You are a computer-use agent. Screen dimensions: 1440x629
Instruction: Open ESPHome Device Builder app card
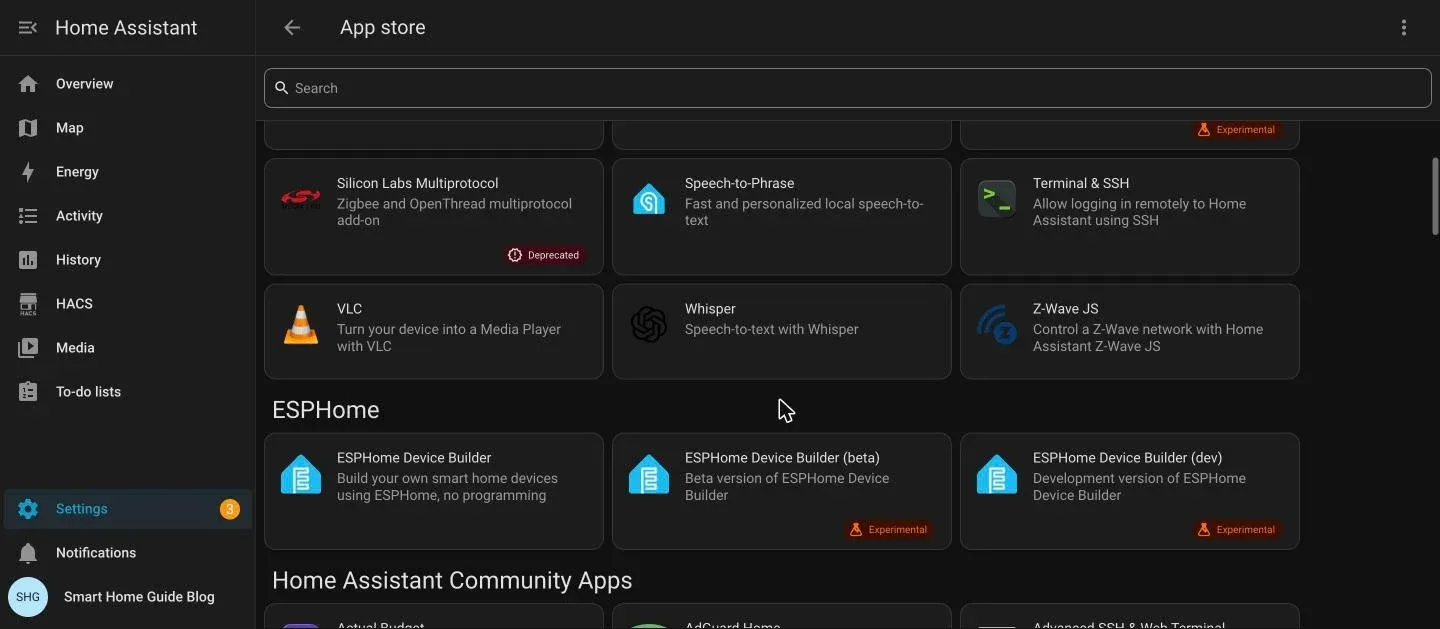click(x=434, y=491)
